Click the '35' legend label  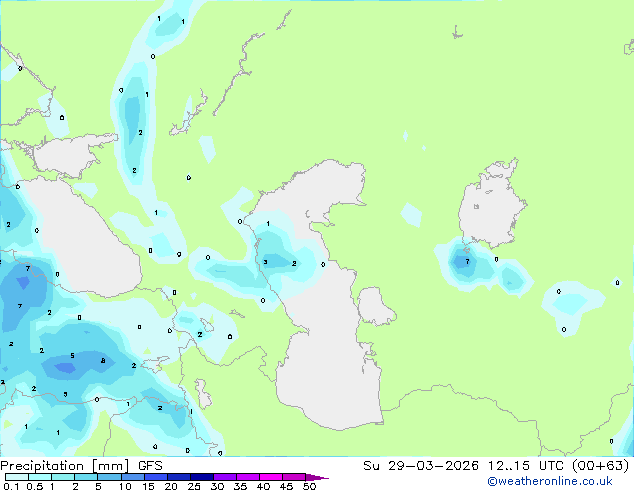[240, 486]
